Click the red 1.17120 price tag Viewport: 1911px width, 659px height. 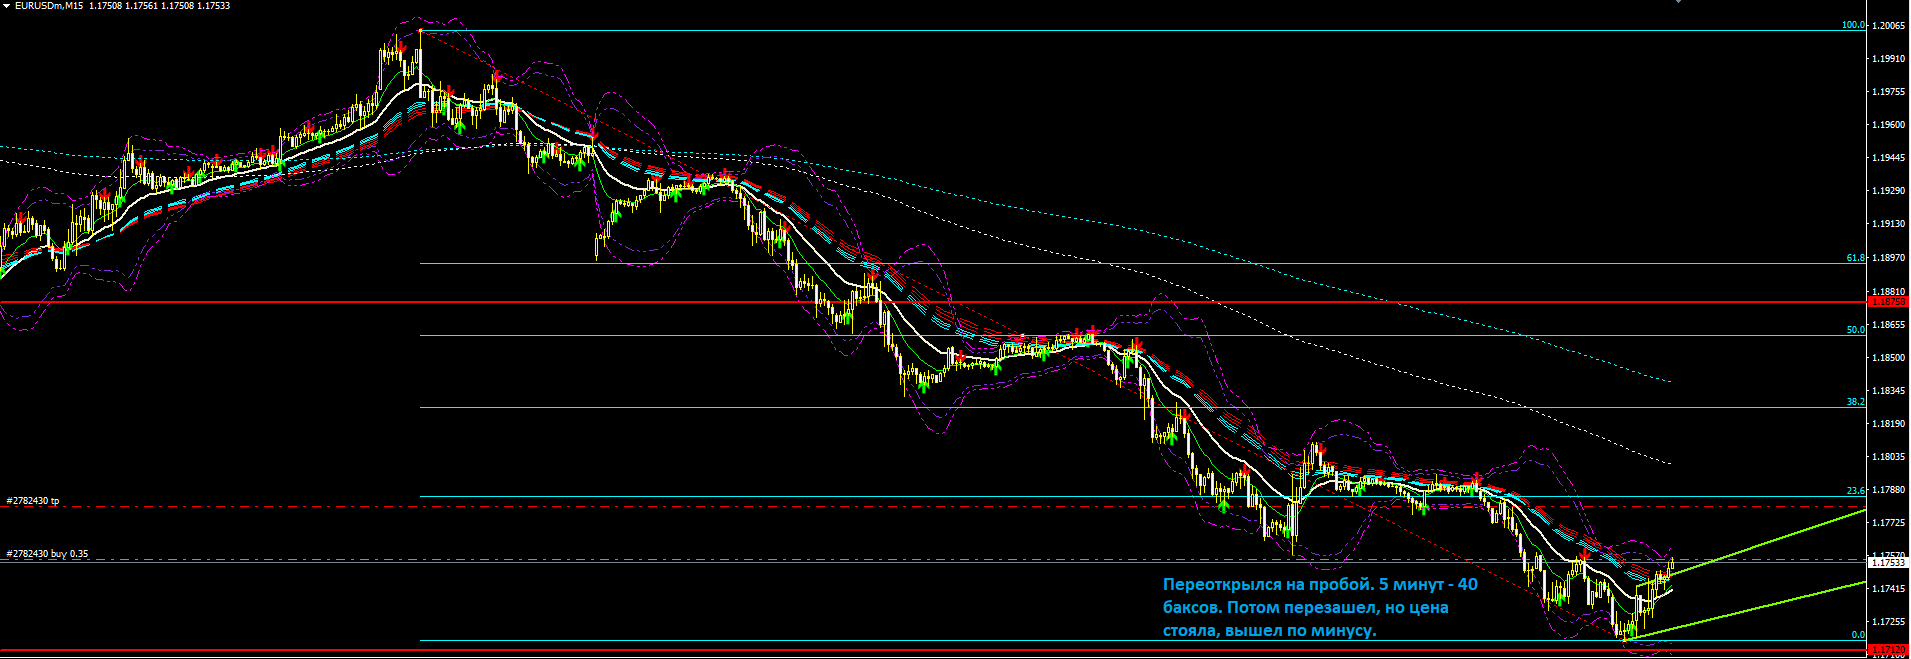[x=1888, y=650]
